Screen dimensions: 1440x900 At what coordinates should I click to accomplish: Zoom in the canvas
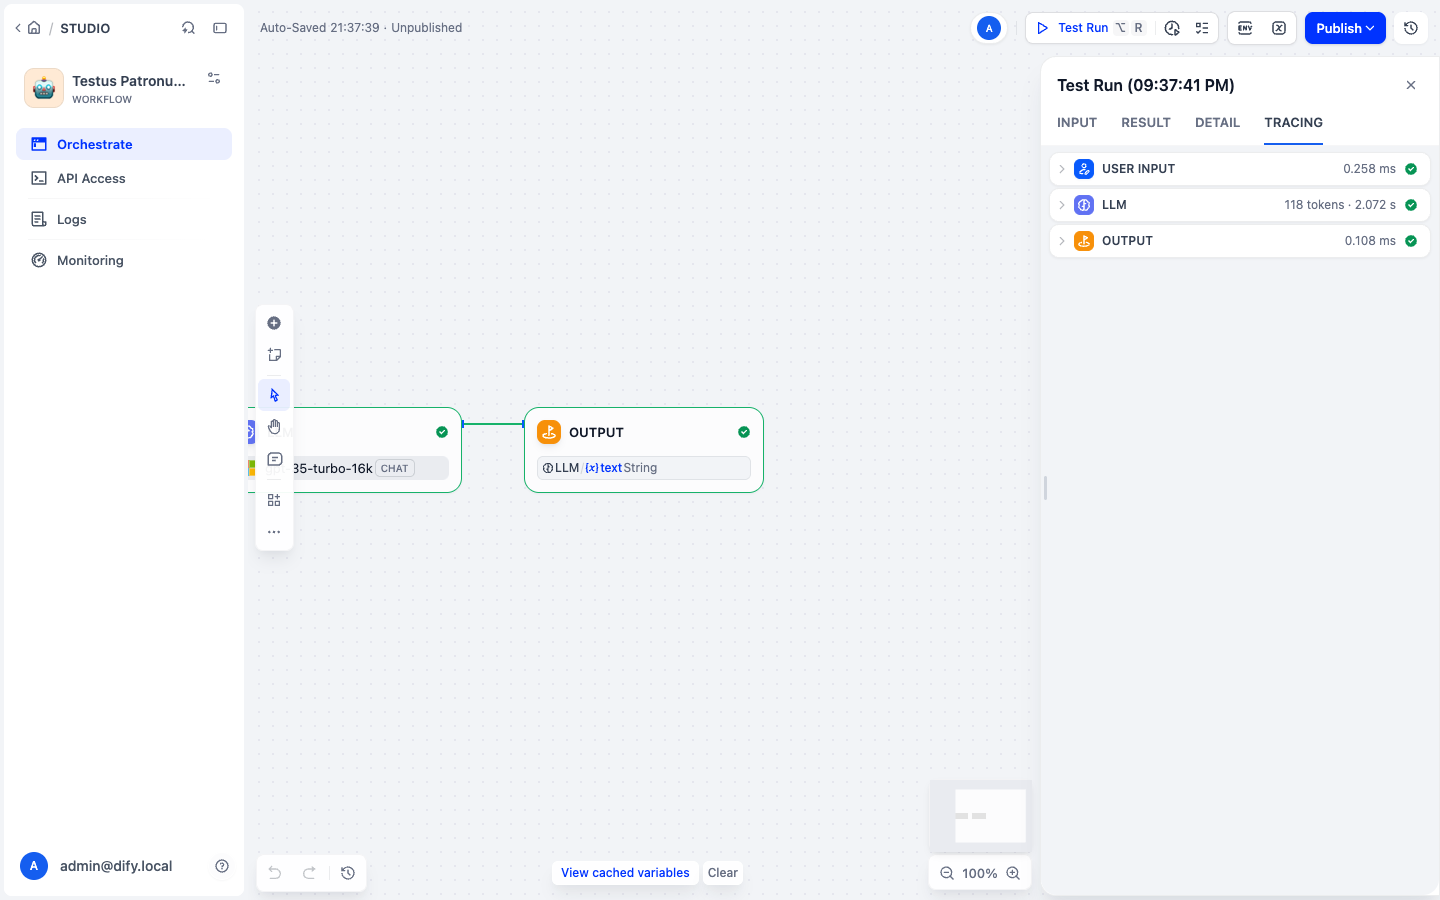tap(1013, 873)
